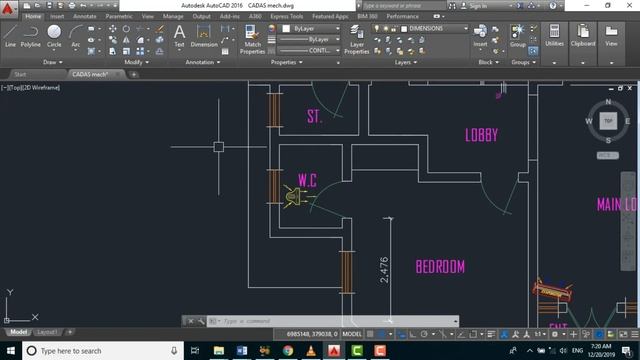Click the Offset tool icon
The width and height of the screenshot is (640, 360).
pyautogui.click(x=160, y=51)
